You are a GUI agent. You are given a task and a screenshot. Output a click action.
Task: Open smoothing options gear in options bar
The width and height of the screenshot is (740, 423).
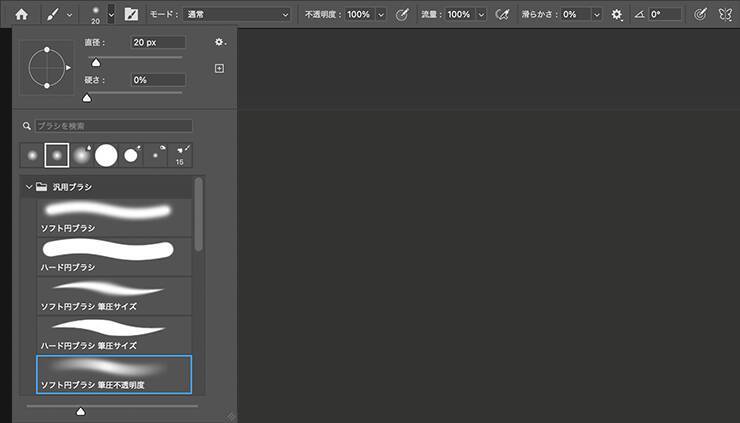617,15
